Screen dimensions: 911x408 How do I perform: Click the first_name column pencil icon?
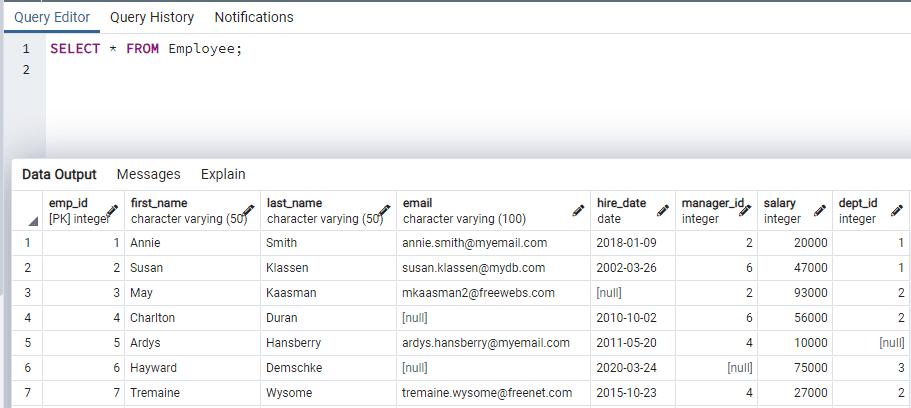click(248, 211)
